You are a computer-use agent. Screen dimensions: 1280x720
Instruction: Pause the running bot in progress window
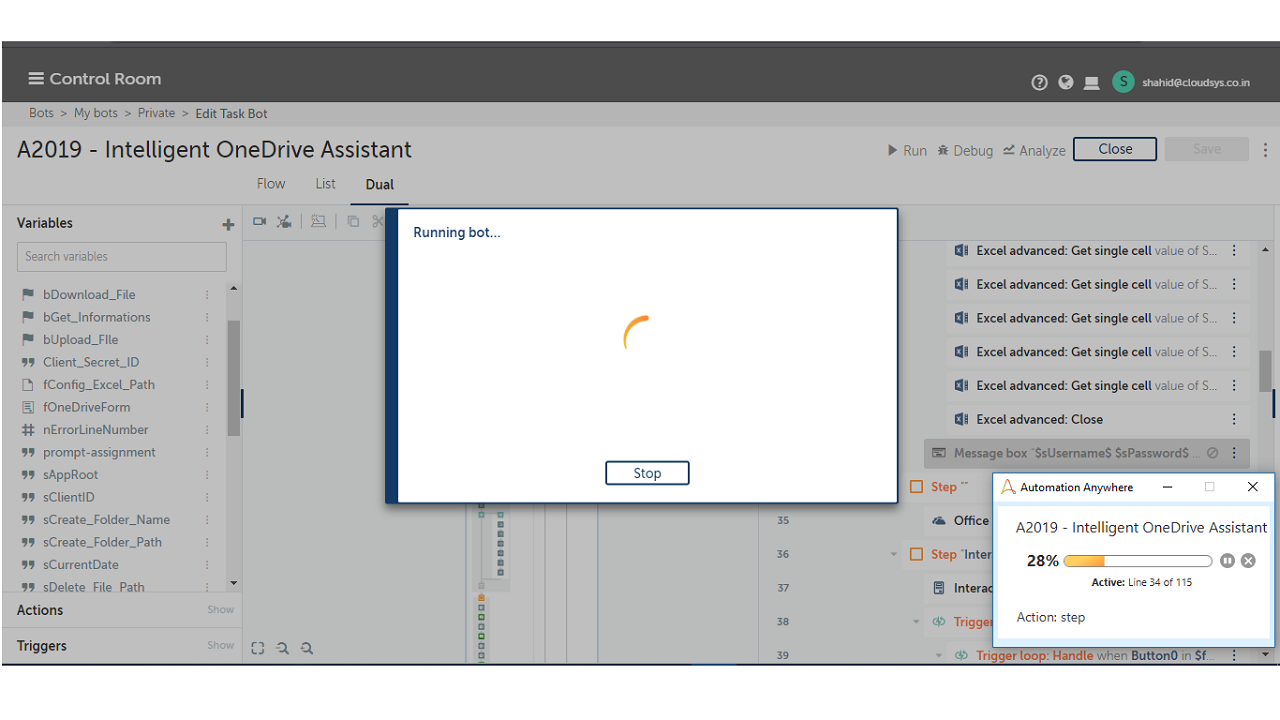click(1228, 561)
